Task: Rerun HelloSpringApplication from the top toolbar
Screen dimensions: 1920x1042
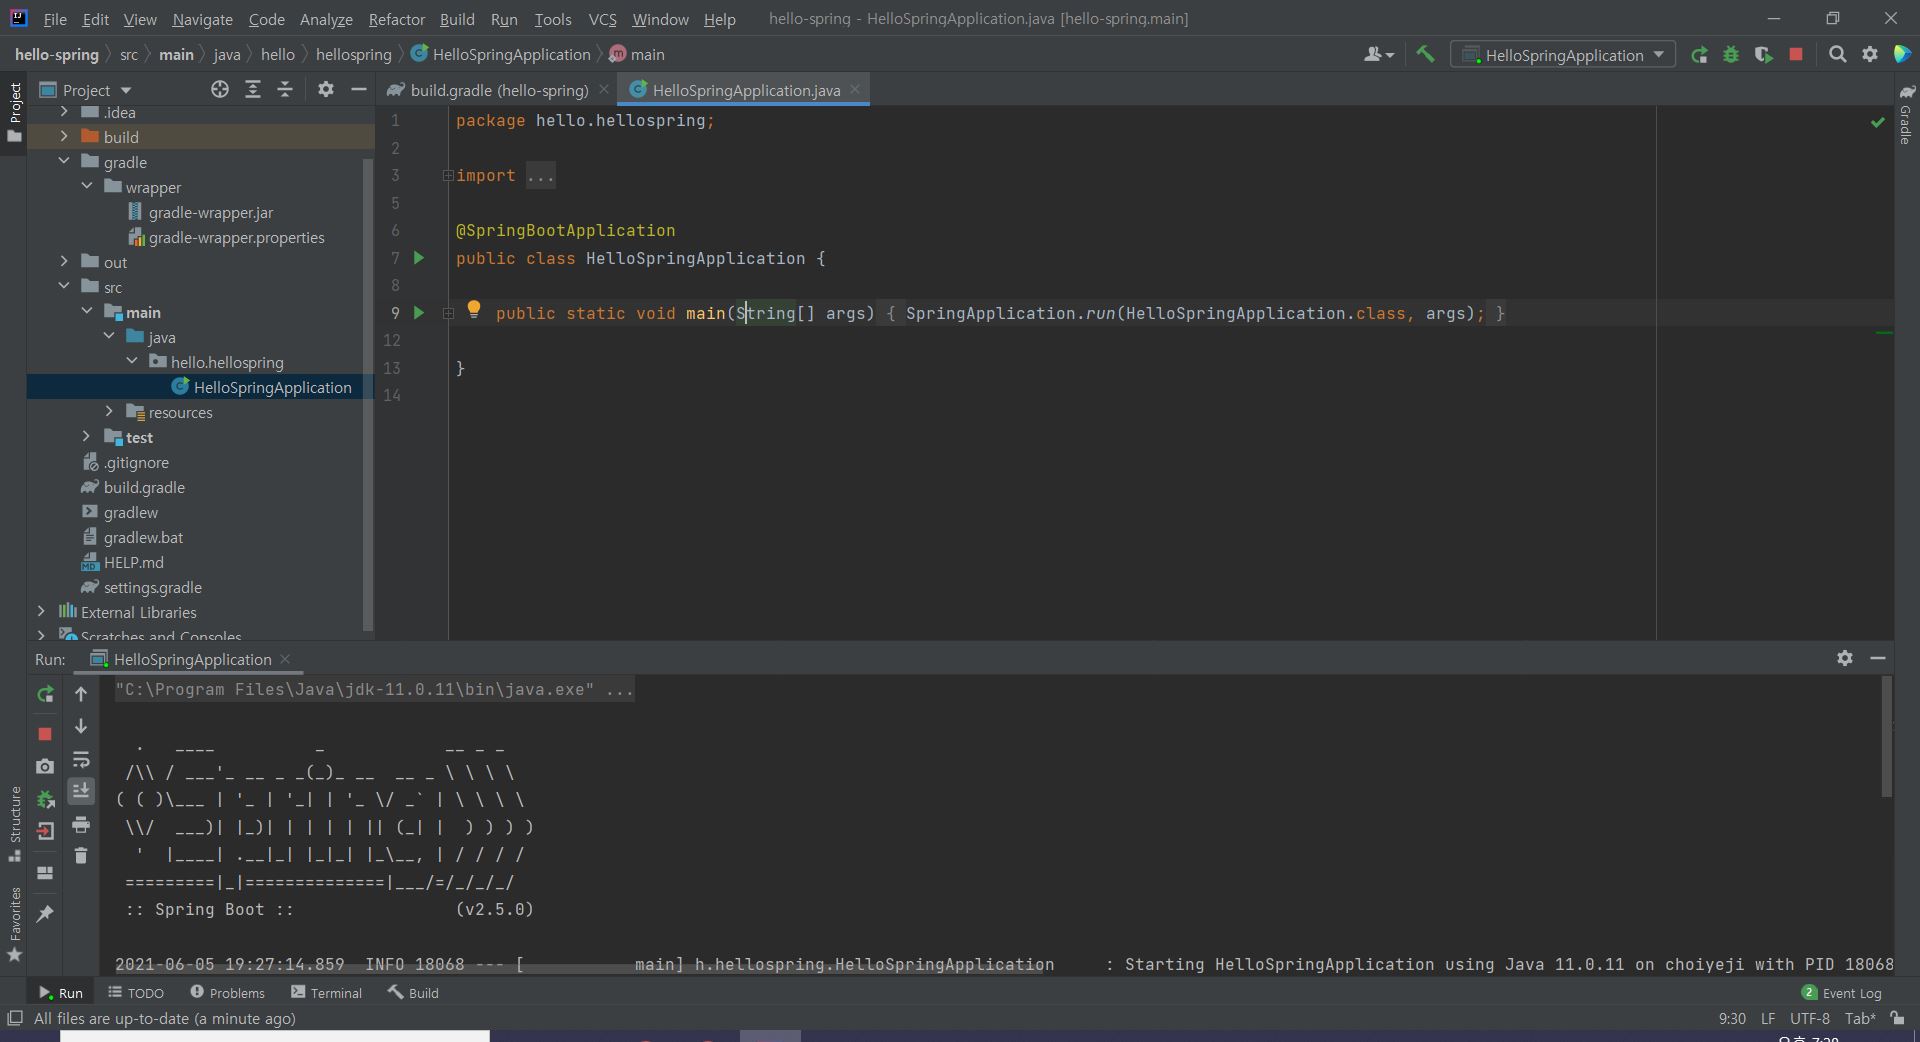Action: 1699,55
